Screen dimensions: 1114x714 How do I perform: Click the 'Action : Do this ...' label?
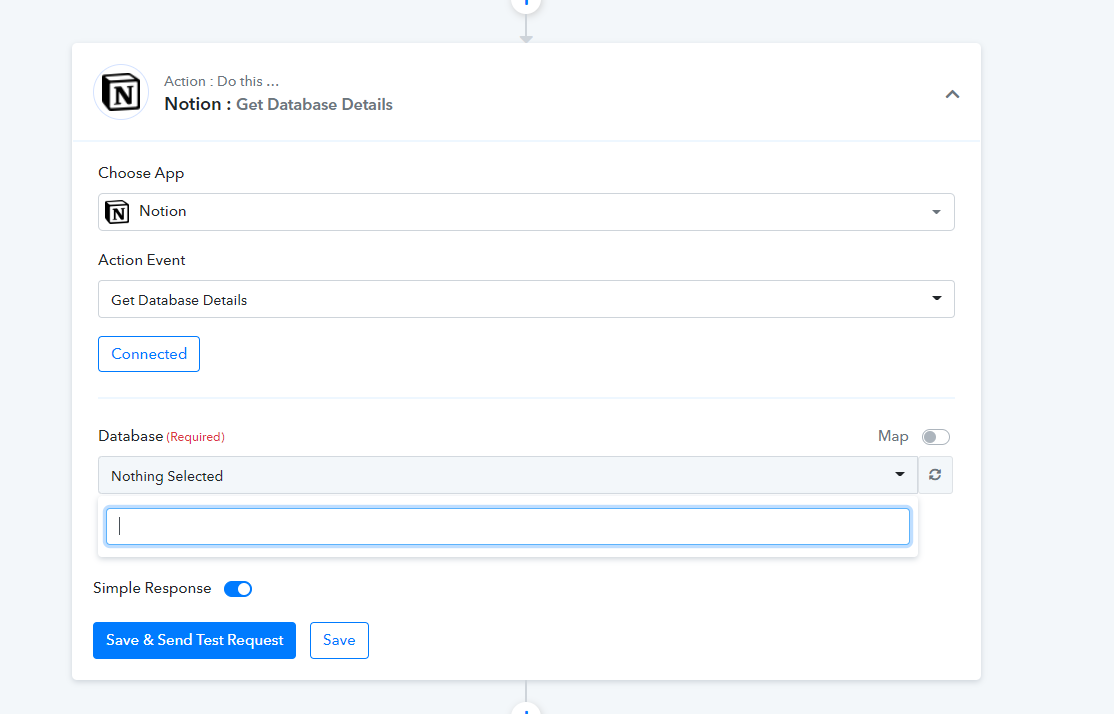click(x=221, y=81)
